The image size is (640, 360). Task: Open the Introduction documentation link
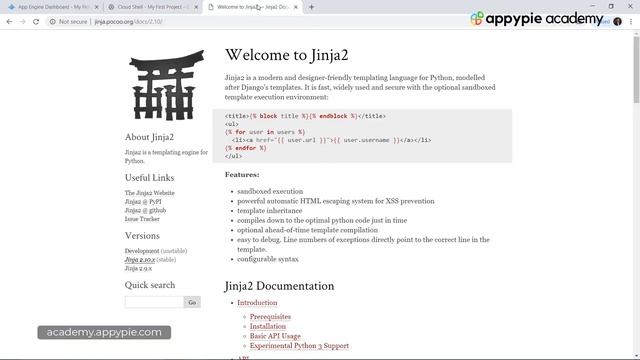click(257, 302)
